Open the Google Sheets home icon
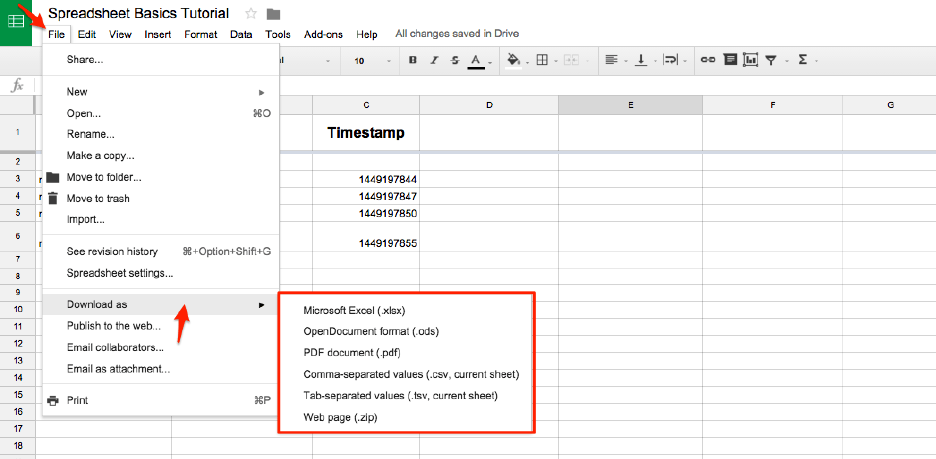 click(16, 23)
